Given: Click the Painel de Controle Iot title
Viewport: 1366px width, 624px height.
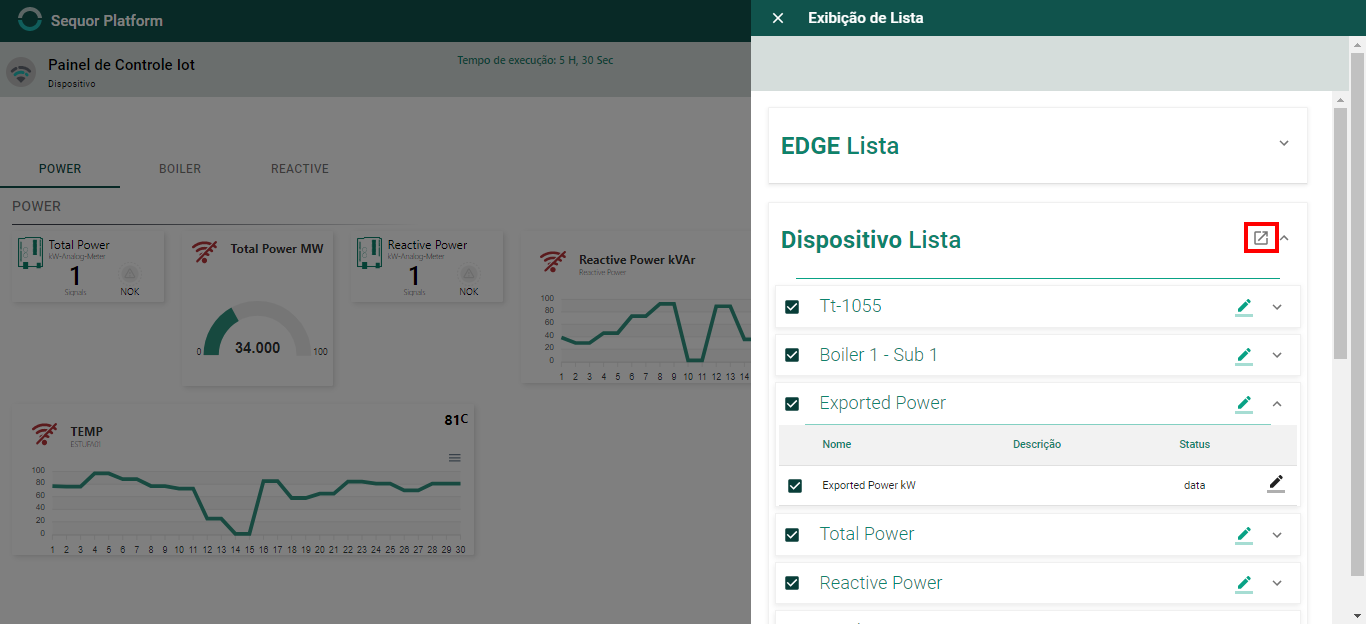Looking at the screenshot, I should (x=121, y=65).
